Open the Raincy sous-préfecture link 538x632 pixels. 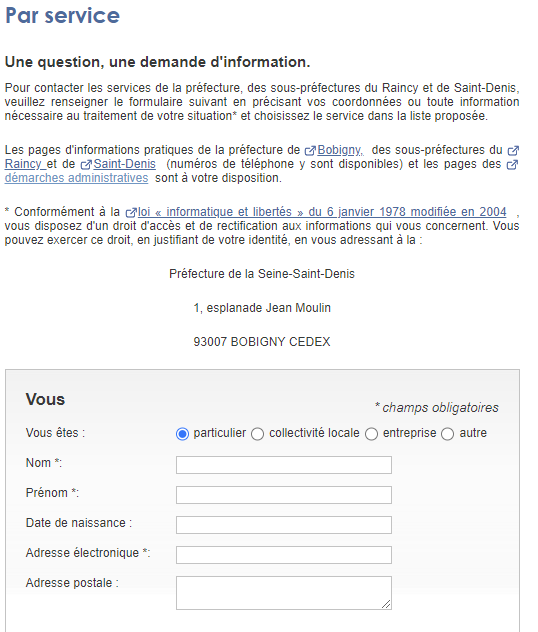tap(23, 164)
